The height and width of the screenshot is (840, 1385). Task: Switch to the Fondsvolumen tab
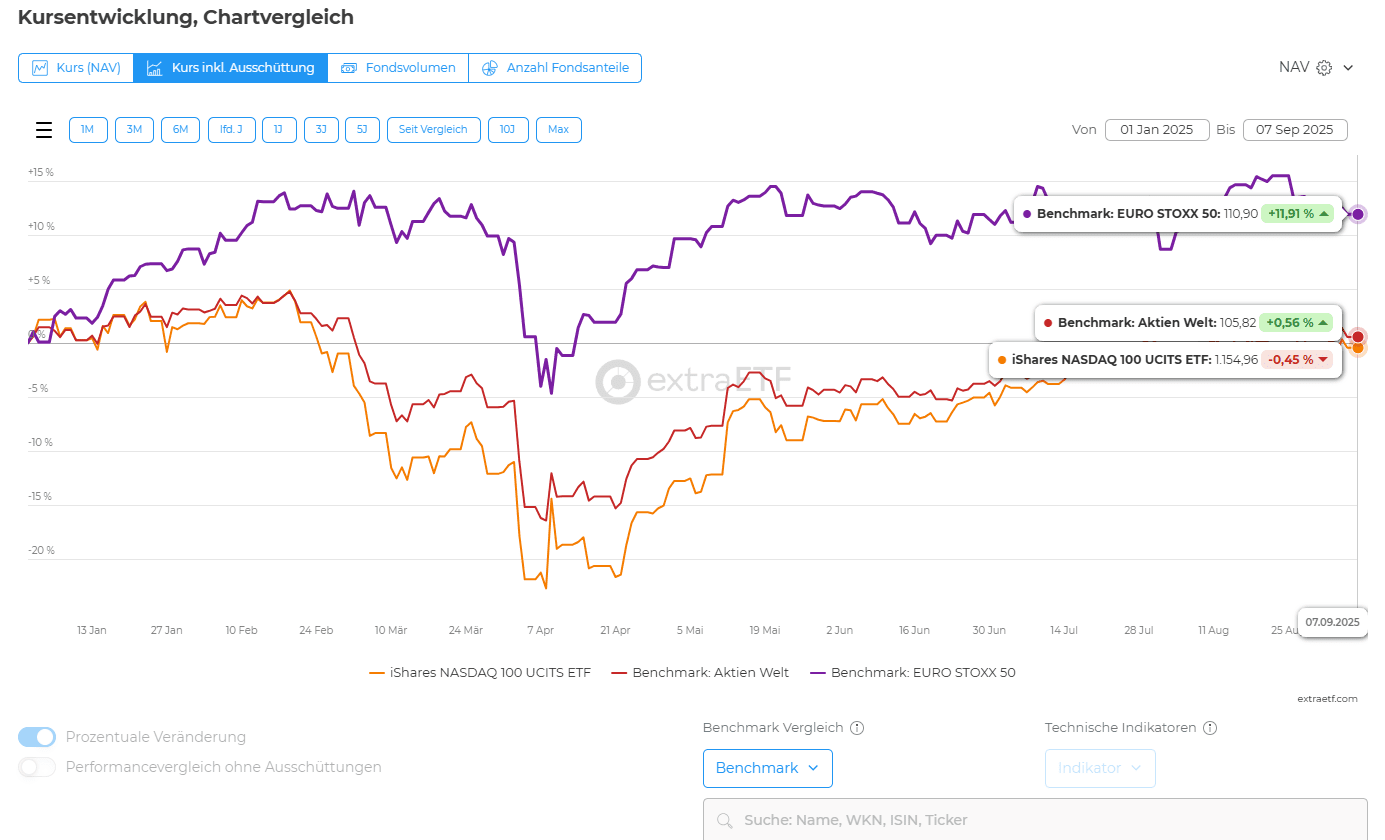point(398,68)
